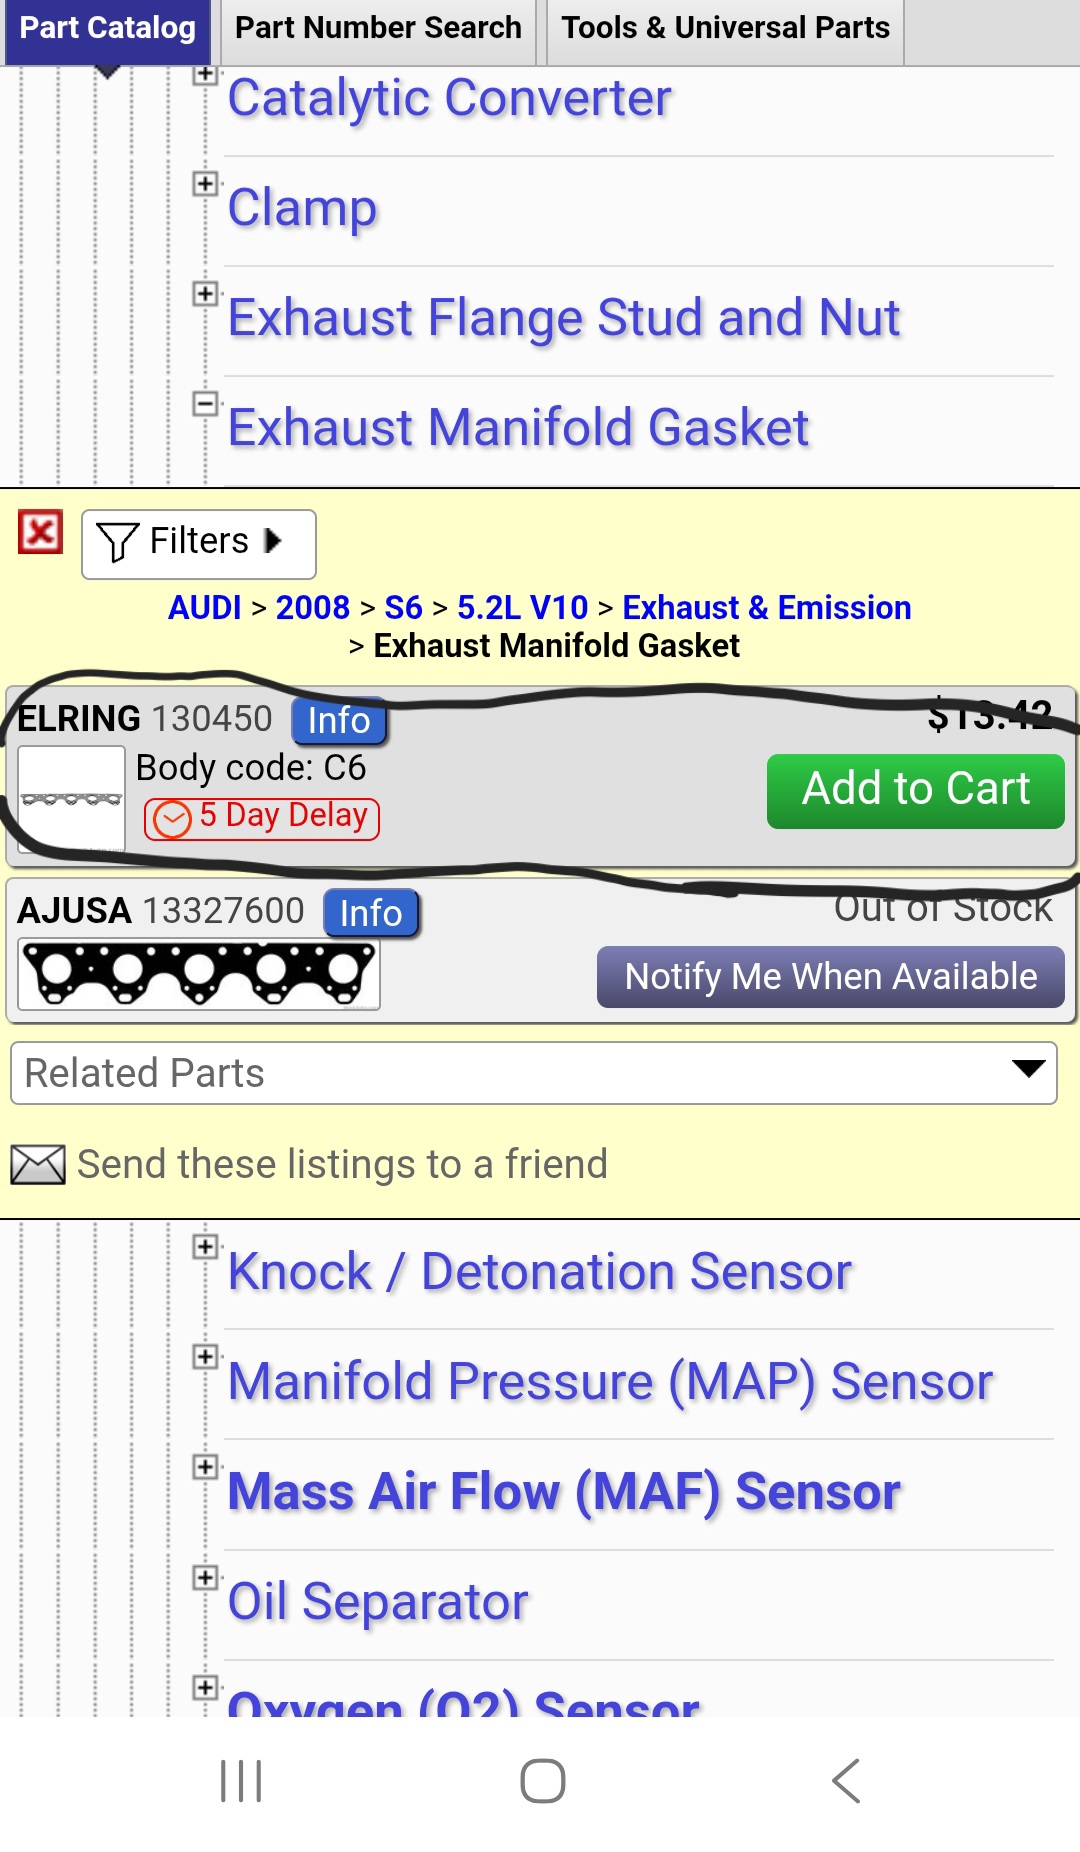This screenshot has width=1080, height=1852.
Task: Open the Filters funnel button
Action: point(199,544)
